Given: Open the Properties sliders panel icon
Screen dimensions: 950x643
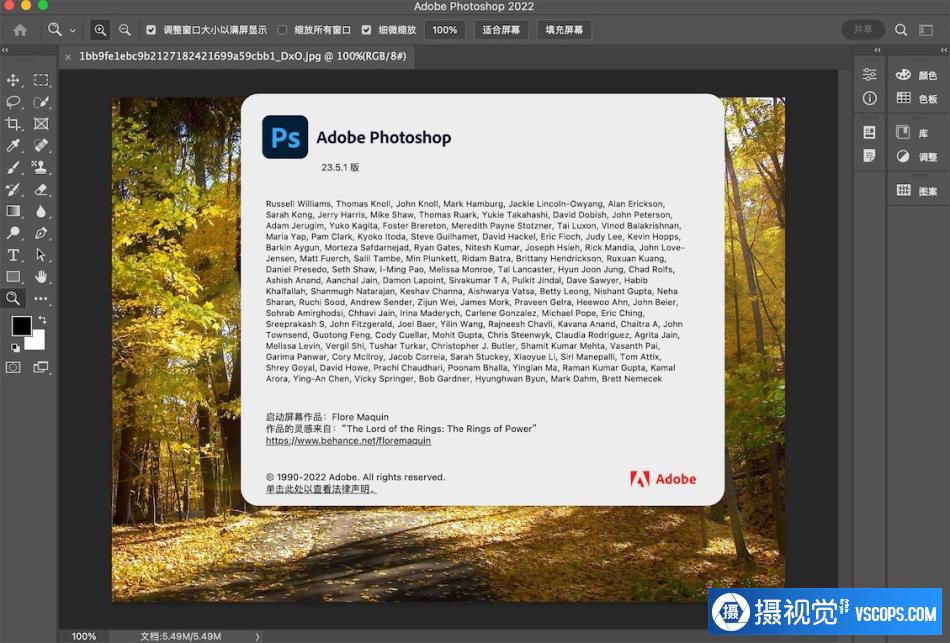Looking at the screenshot, I should (869, 75).
